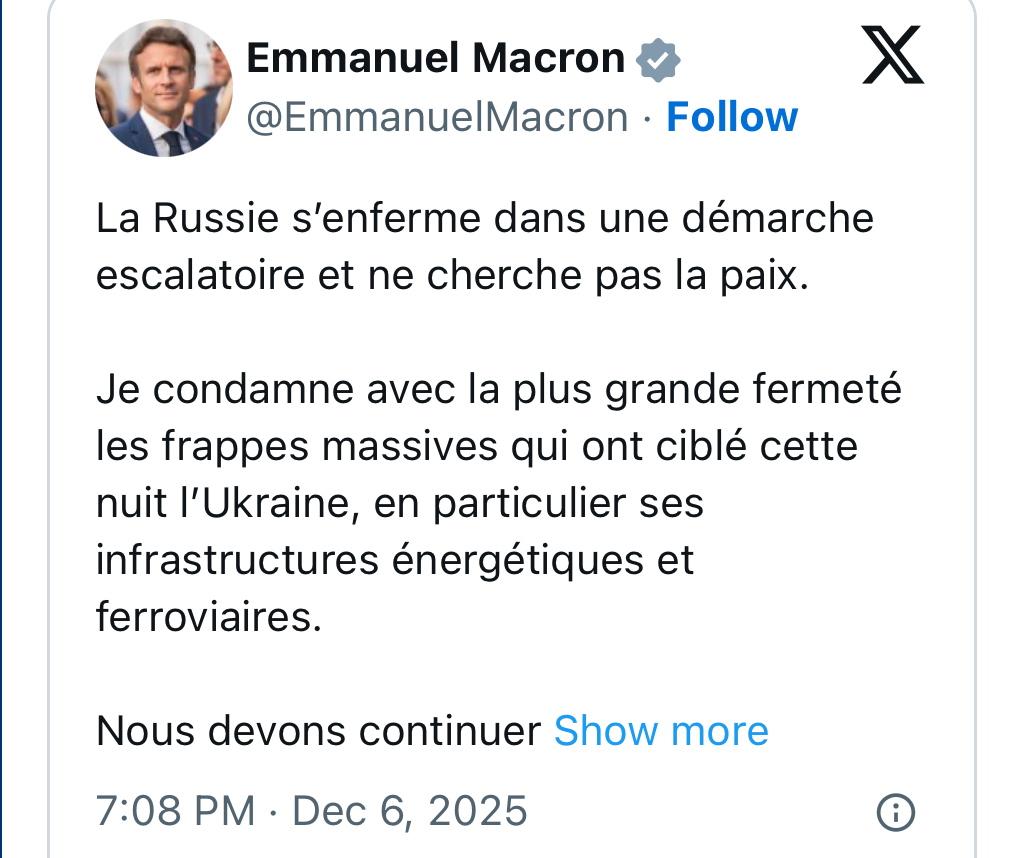Image resolution: width=1022 pixels, height=858 pixels.
Task: Open the @EmmanuelMacron handle link
Action: coord(437,118)
